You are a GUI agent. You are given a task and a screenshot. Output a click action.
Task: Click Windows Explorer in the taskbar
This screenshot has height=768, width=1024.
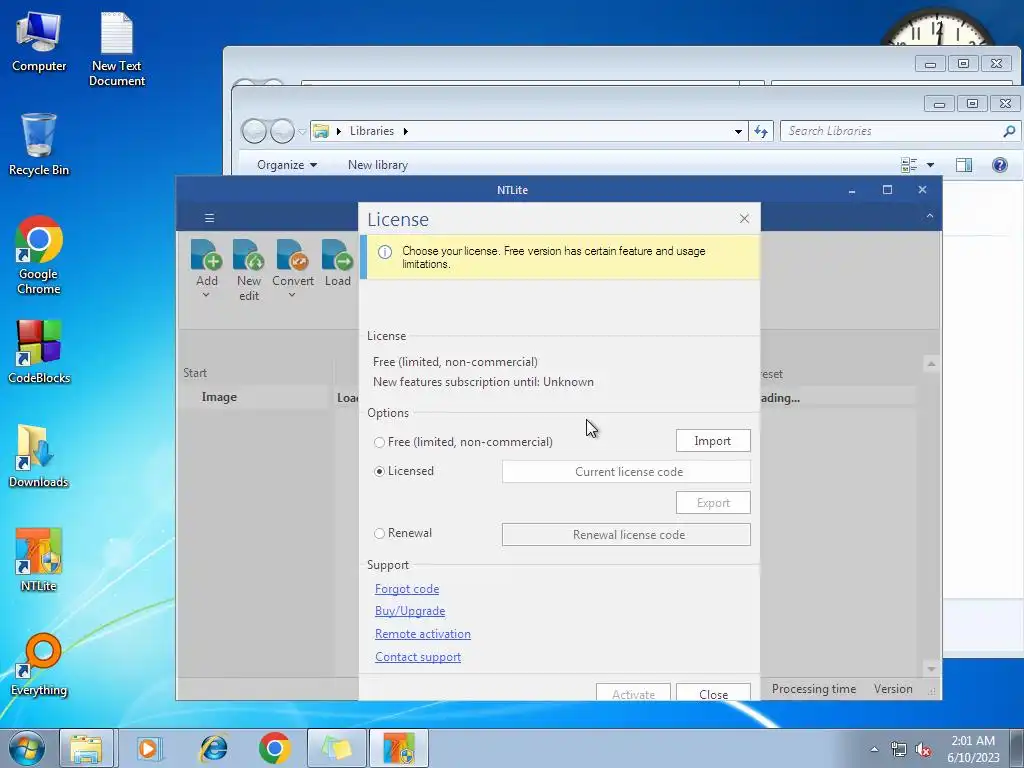tap(86, 748)
